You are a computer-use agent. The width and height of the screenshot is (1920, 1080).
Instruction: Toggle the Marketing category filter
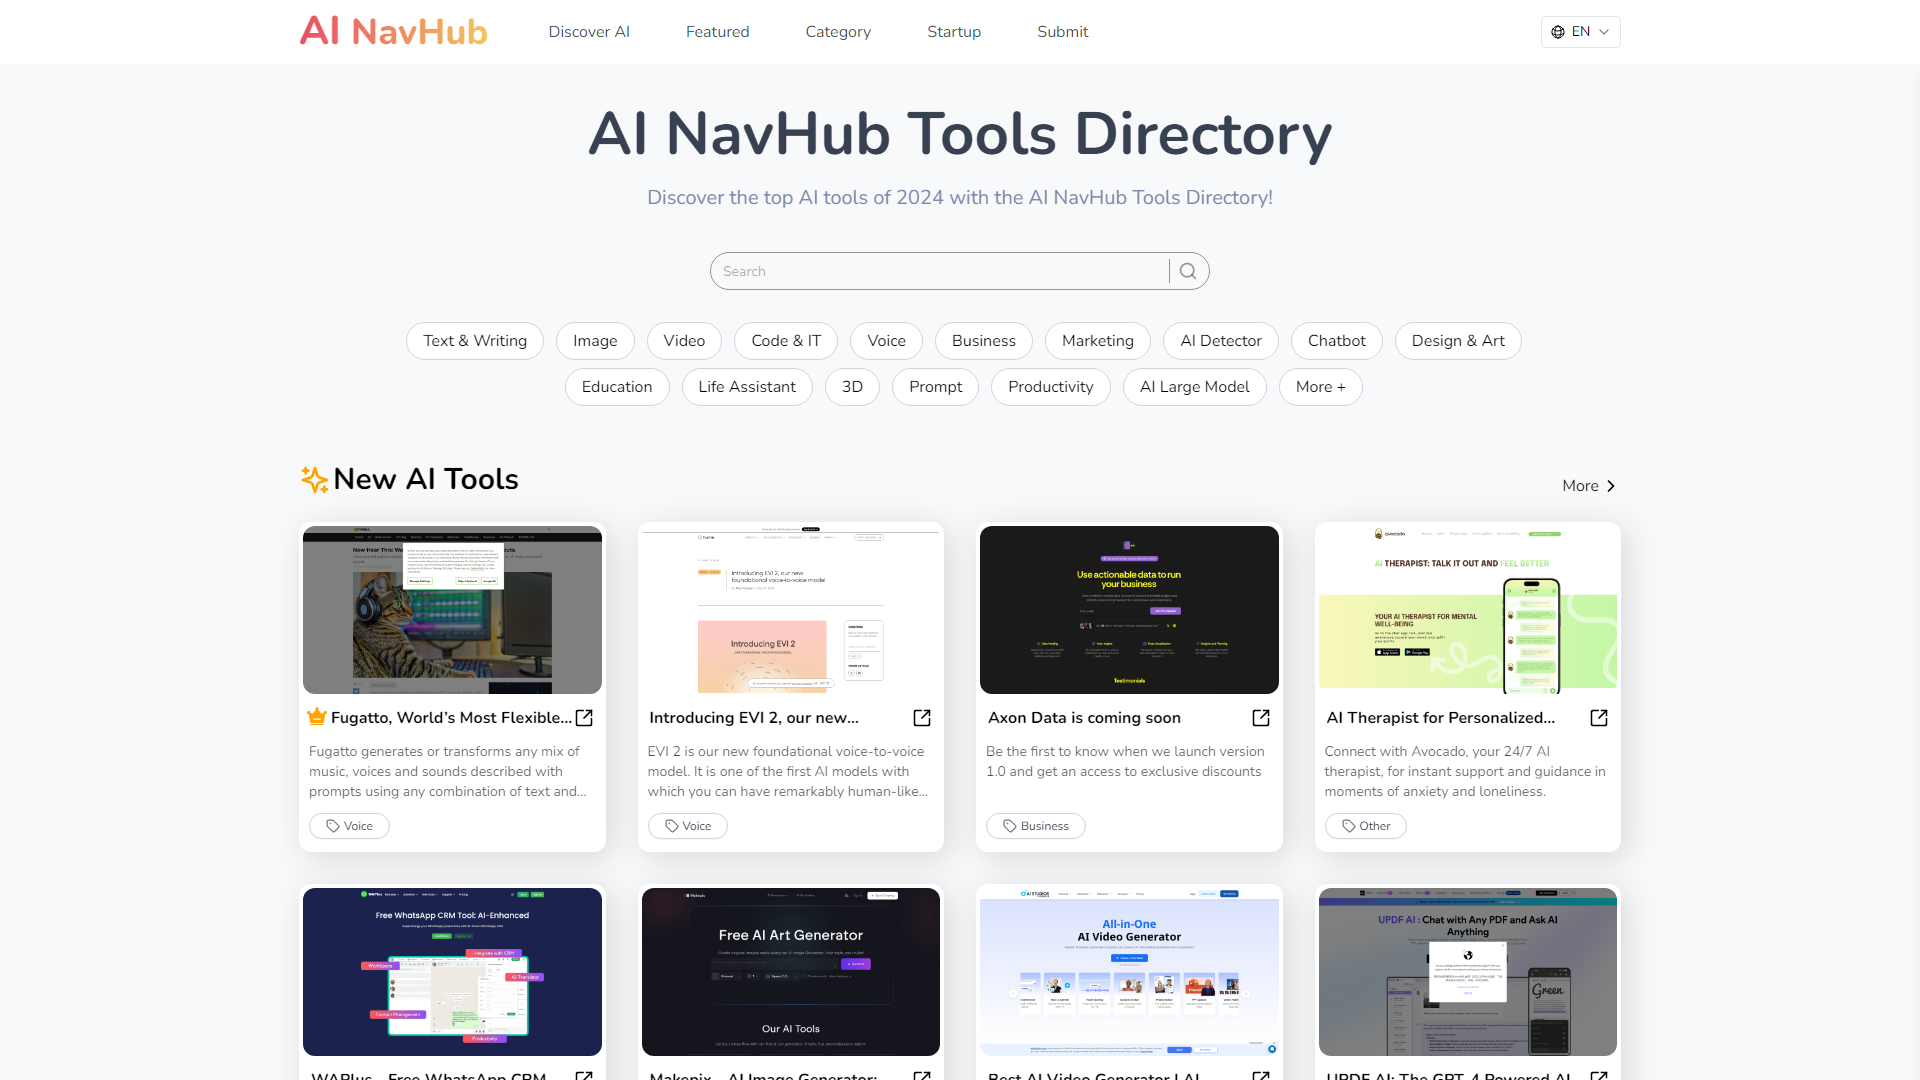point(1097,340)
